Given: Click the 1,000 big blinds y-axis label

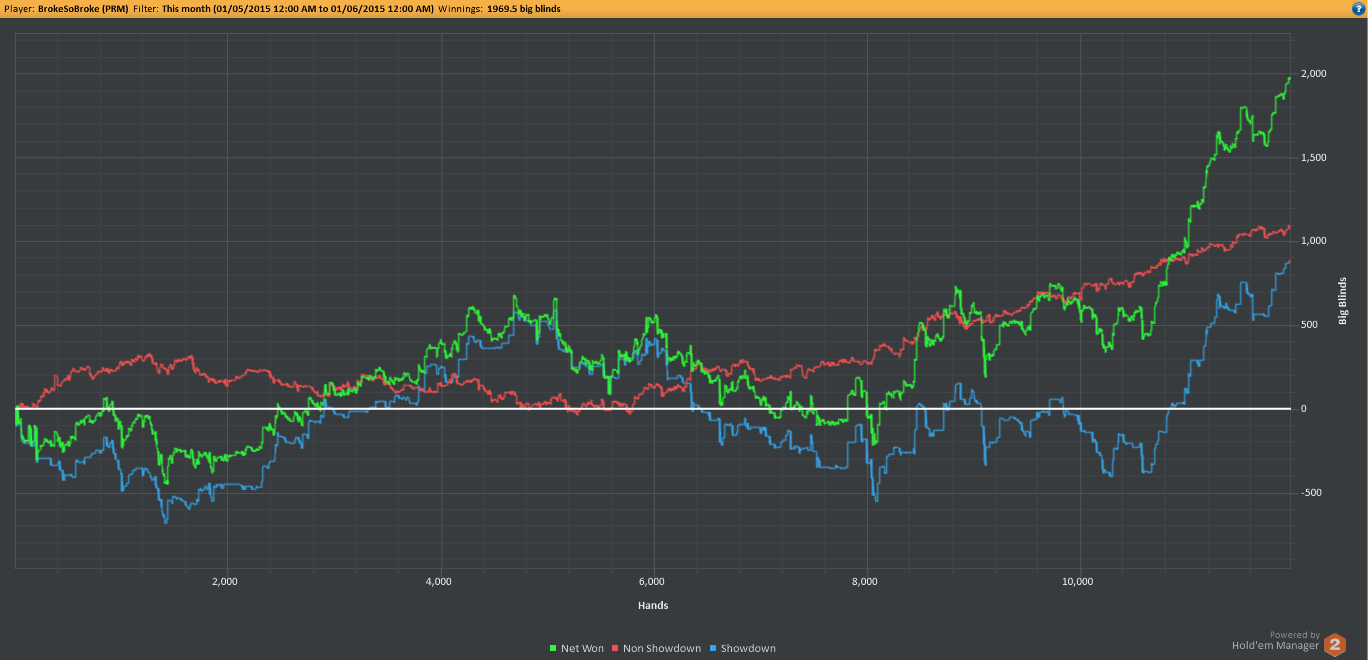Looking at the screenshot, I should pyautogui.click(x=1313, y=241).
